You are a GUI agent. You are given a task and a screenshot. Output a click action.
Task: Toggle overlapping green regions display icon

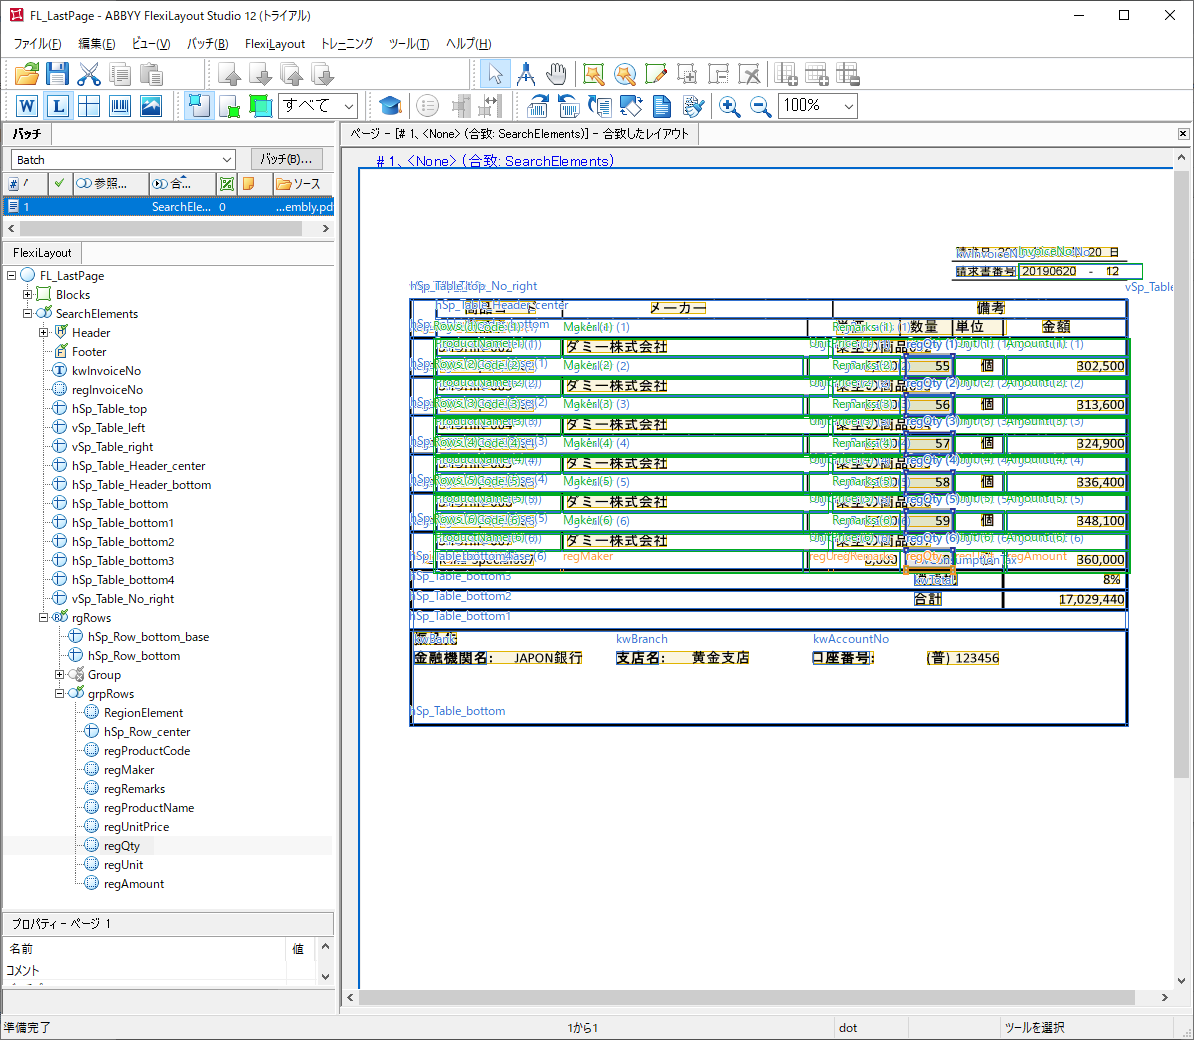tap(260, 106)
